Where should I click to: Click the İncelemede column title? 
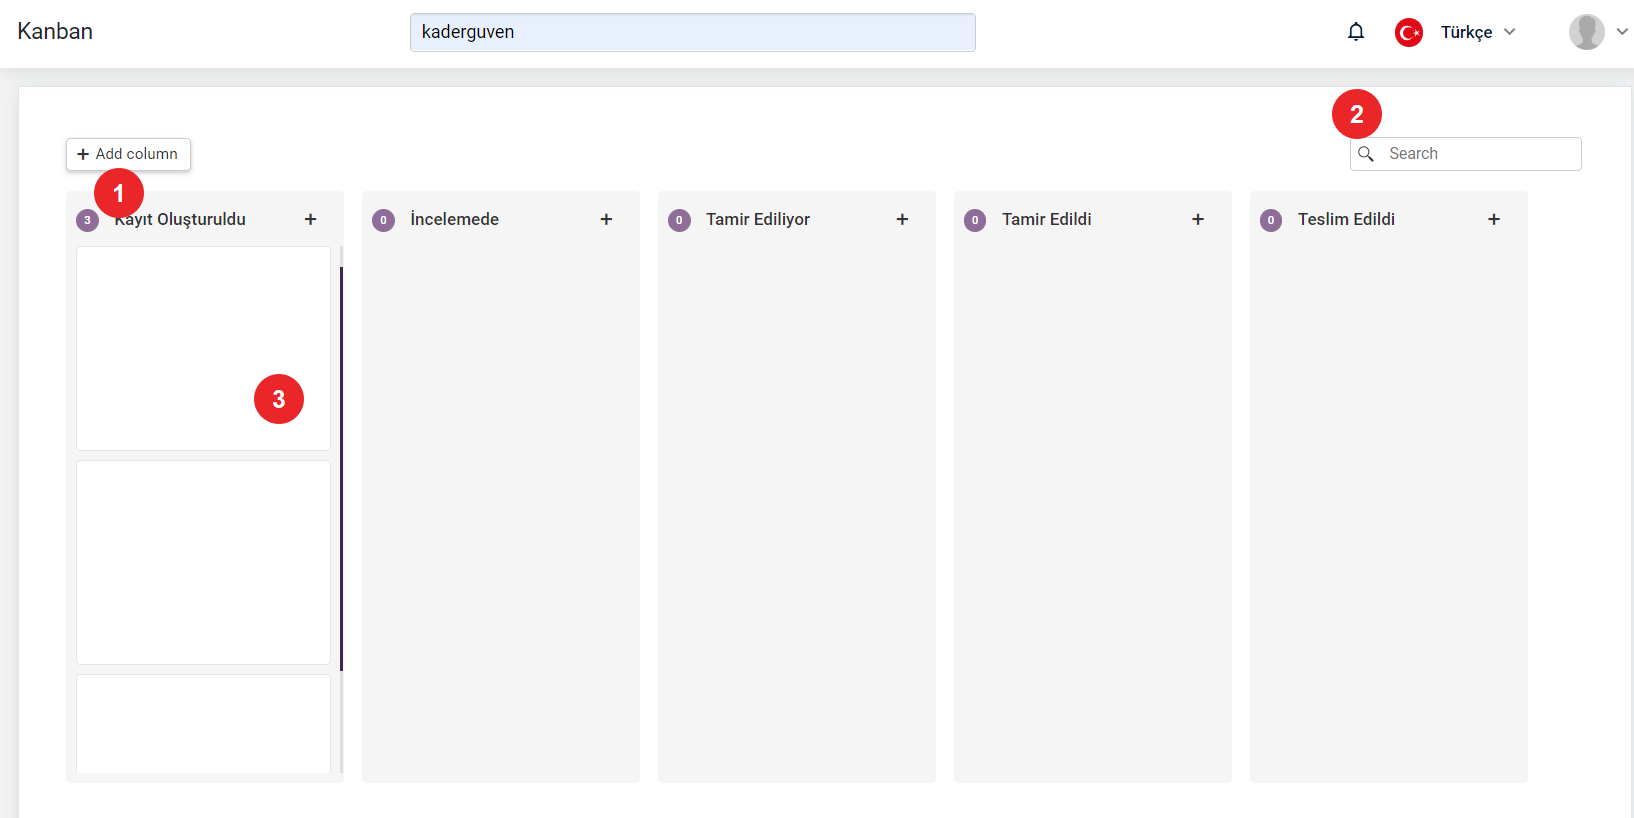(454, 219)
